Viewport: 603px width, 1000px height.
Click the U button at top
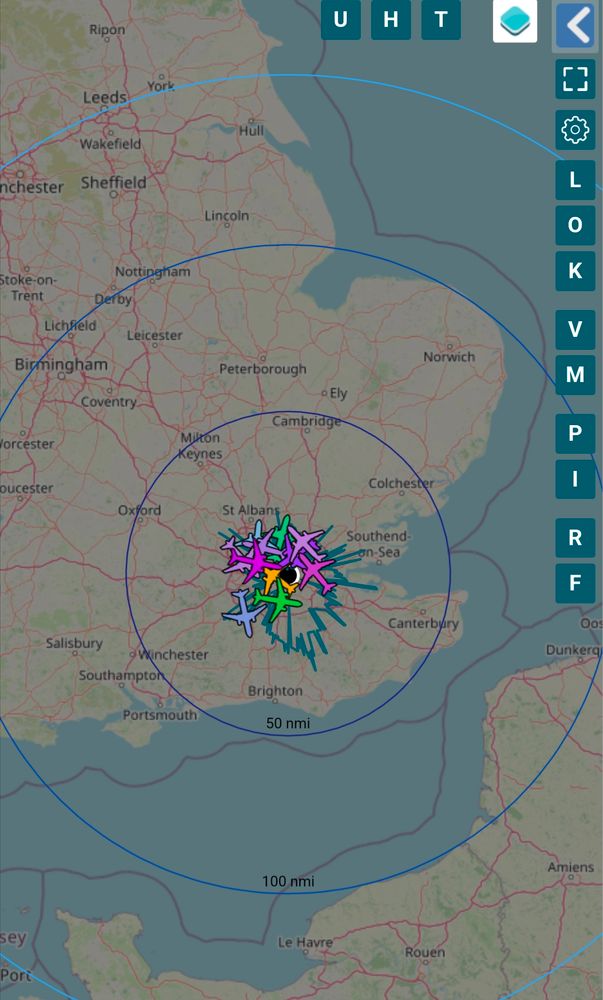pyautogui.click(x=340, y=20)
